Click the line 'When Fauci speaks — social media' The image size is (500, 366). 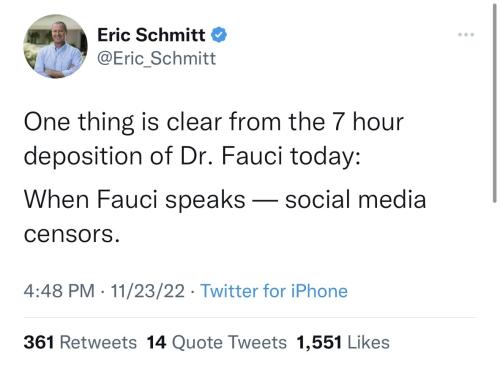pyautogui.click(x=225, y=200)
